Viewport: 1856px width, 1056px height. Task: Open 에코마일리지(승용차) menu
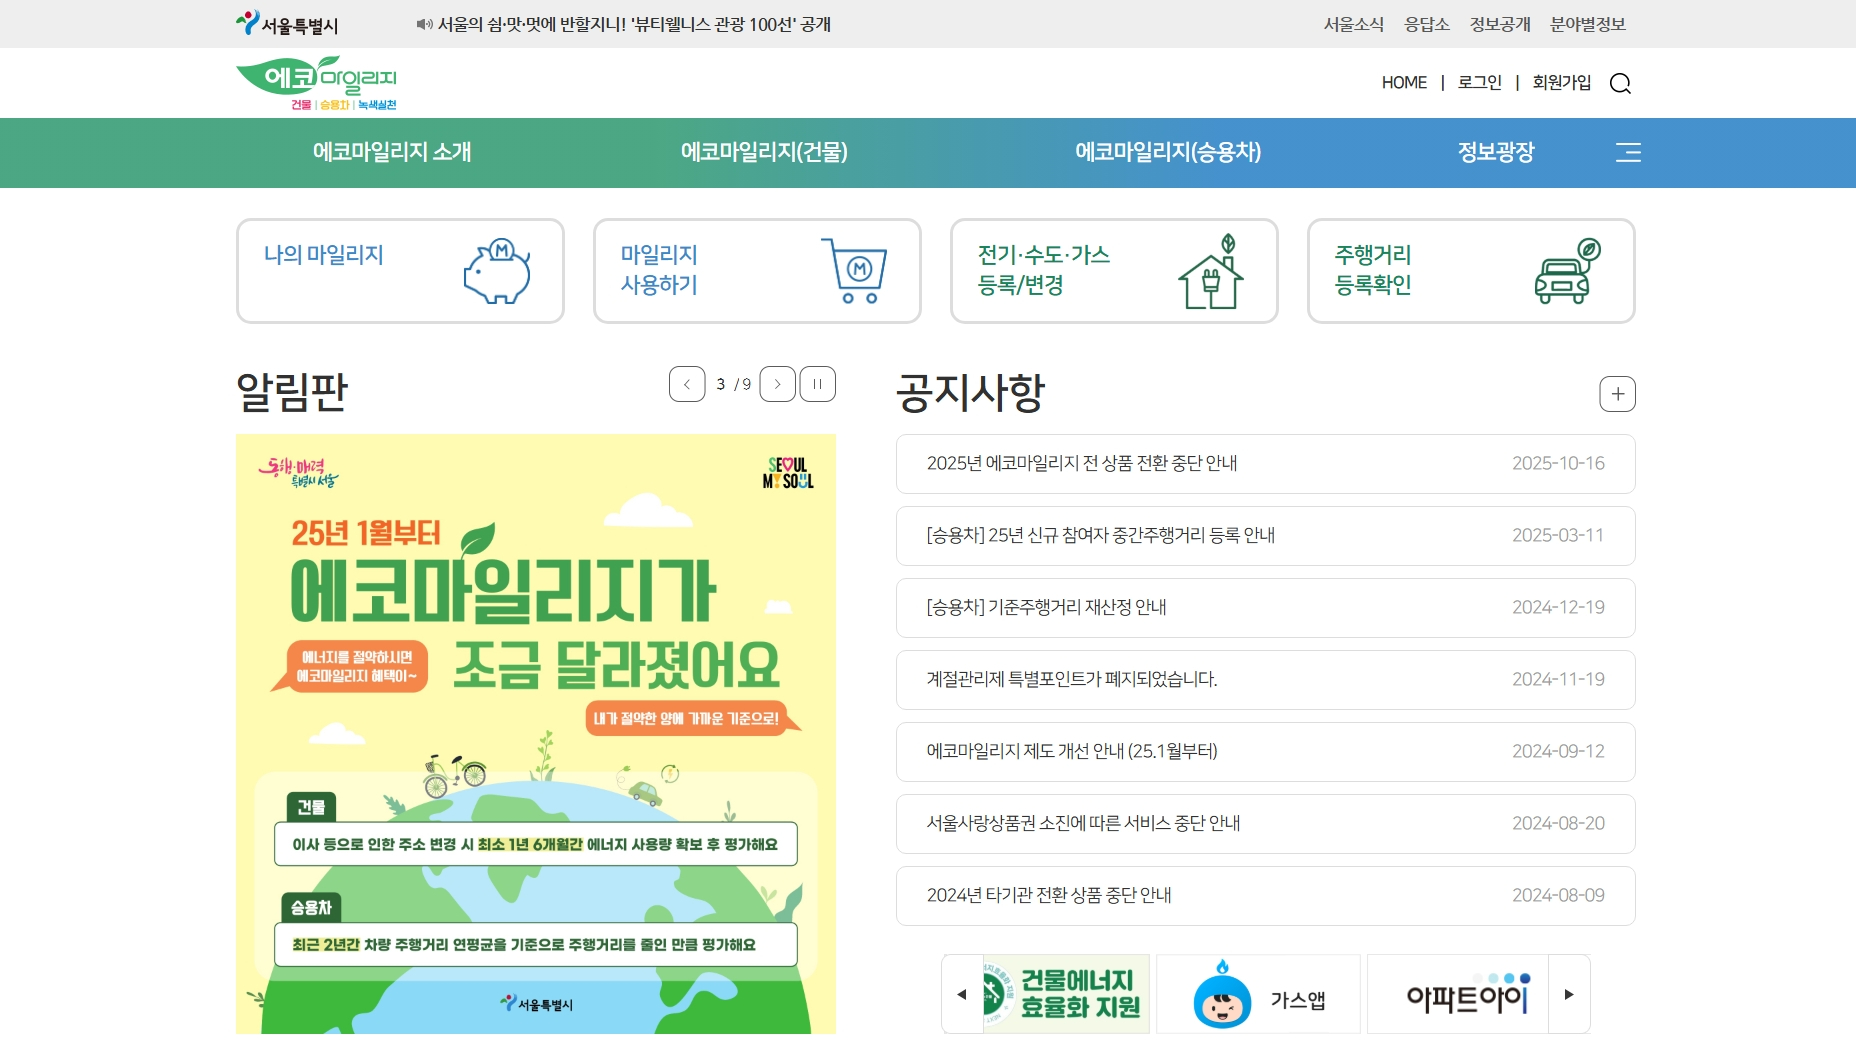(1168, 152)
